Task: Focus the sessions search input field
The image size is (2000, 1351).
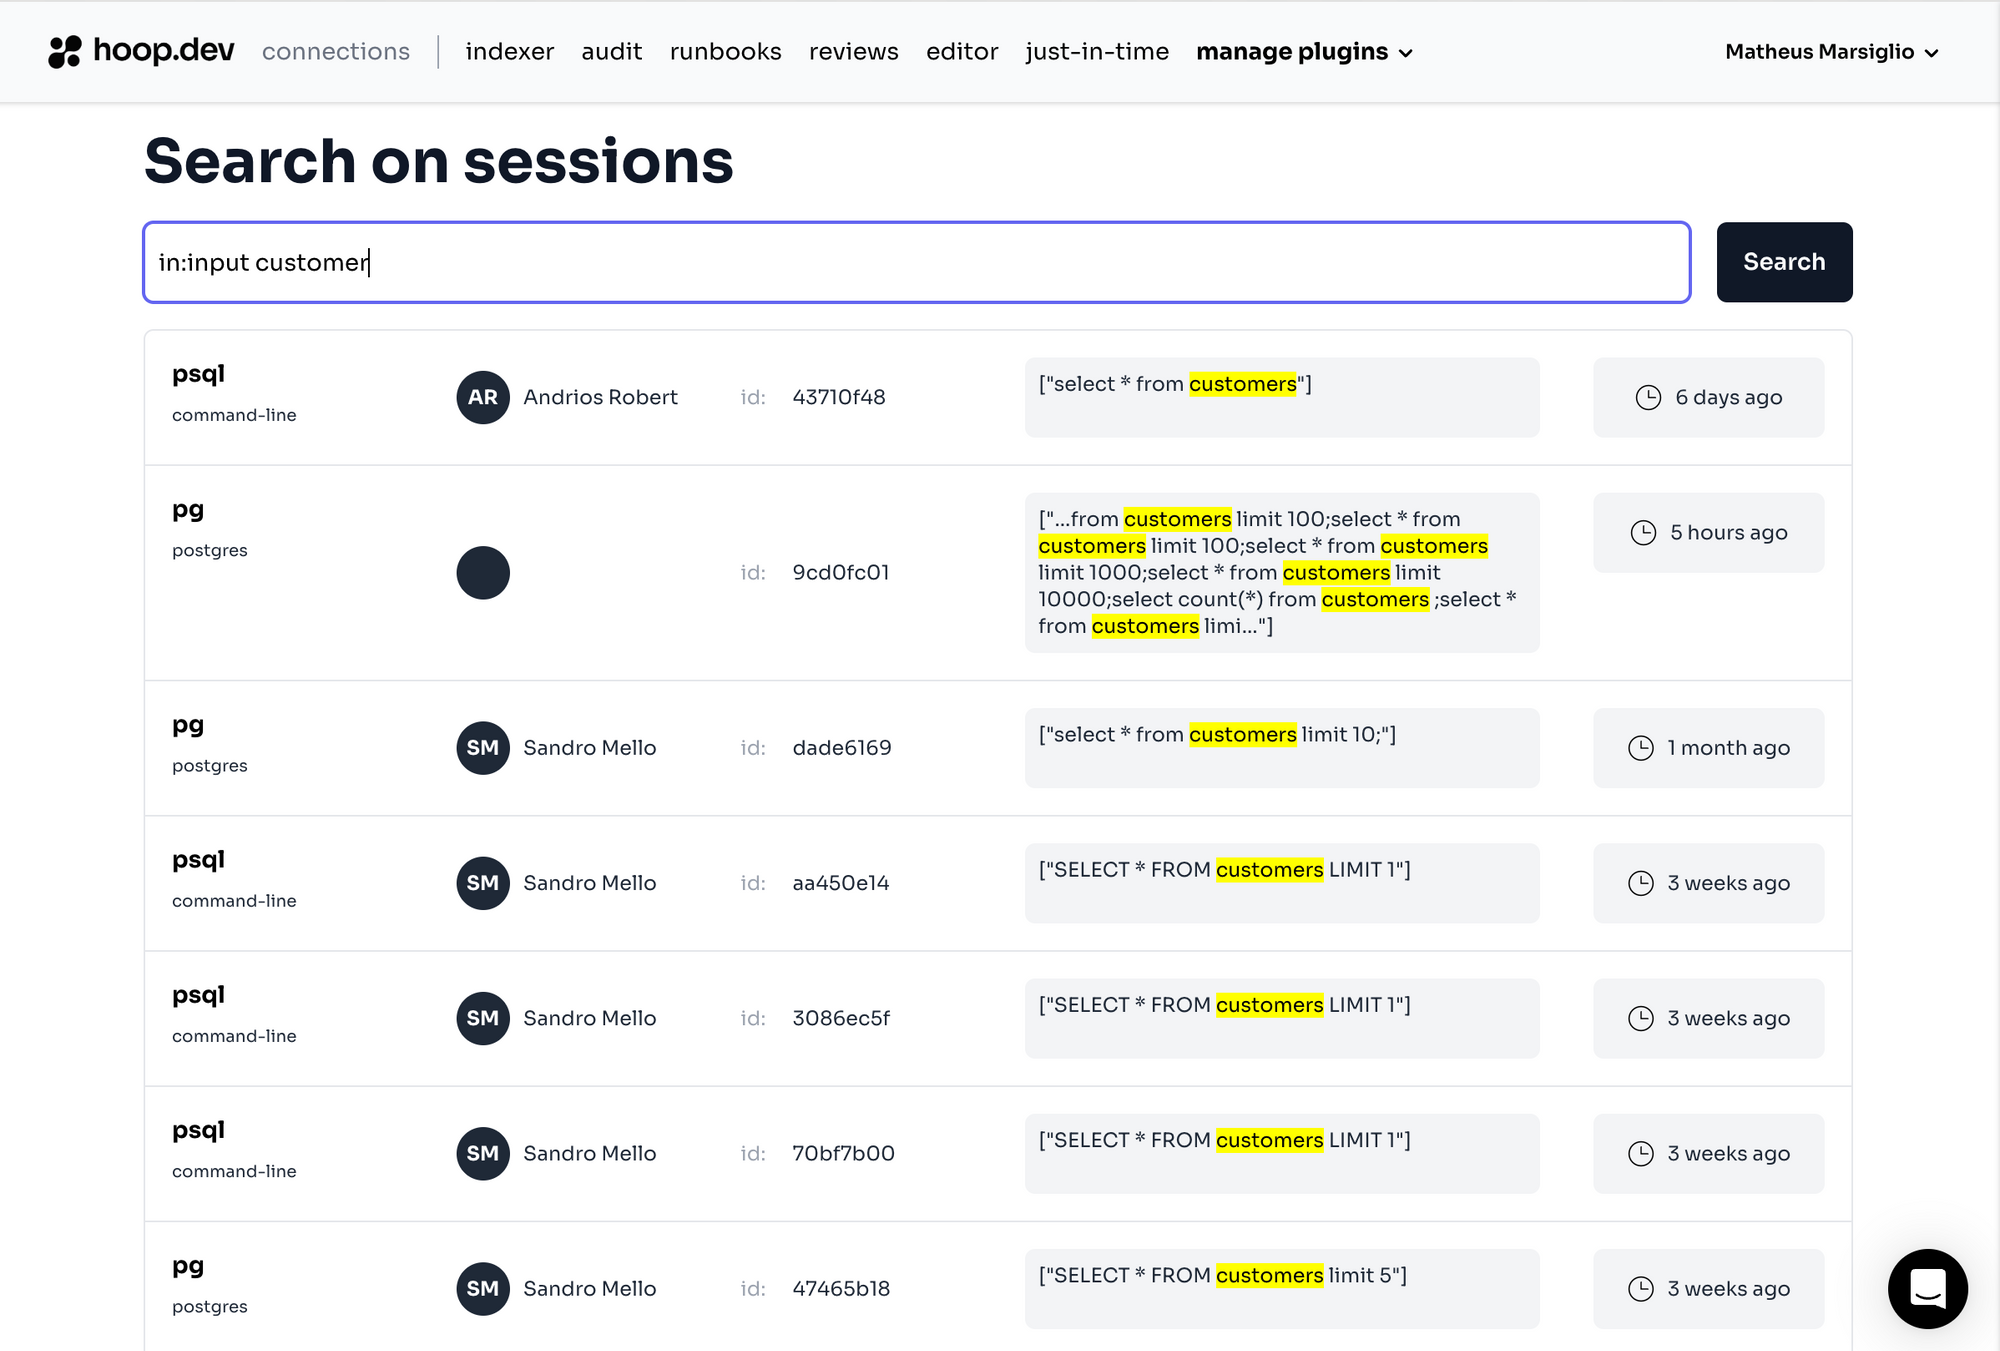Action: pos(916,262)
